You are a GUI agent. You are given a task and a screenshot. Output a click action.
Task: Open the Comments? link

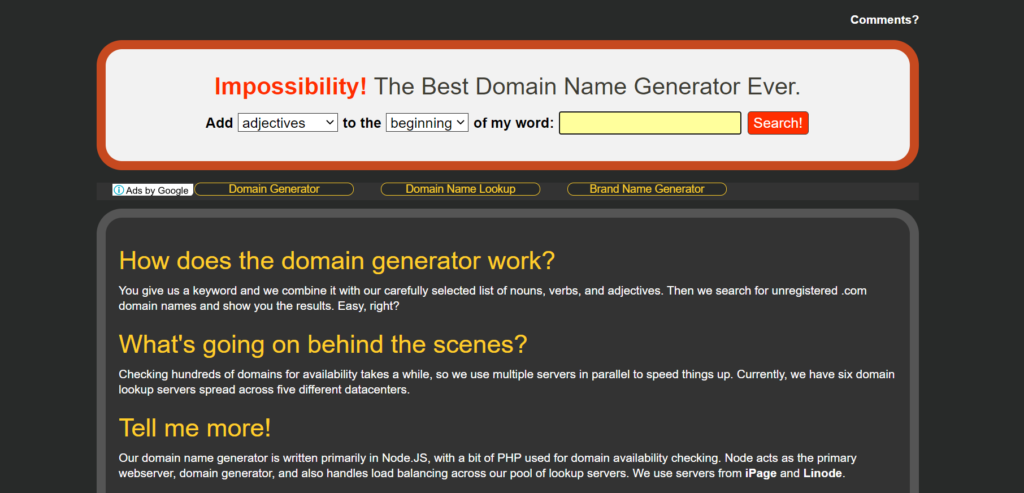point(884,19)
